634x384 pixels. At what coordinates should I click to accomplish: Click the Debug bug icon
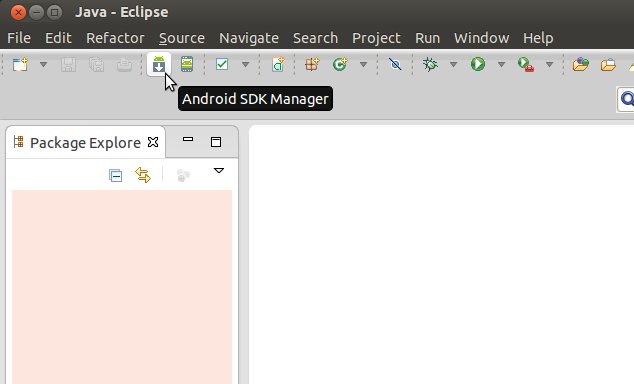pos(430,64)
